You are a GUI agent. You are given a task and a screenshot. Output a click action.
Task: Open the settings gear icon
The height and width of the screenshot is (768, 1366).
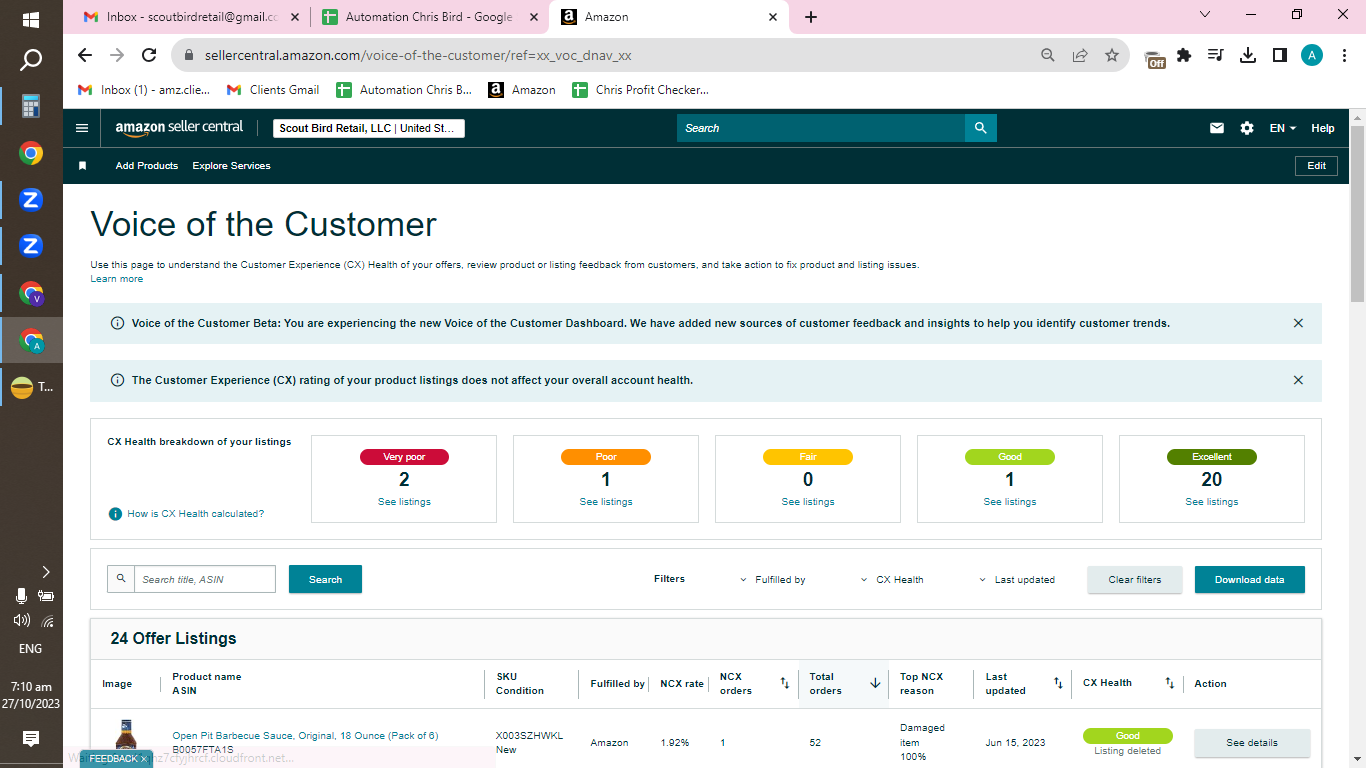pyautogui.click(x=1247, y=128)
